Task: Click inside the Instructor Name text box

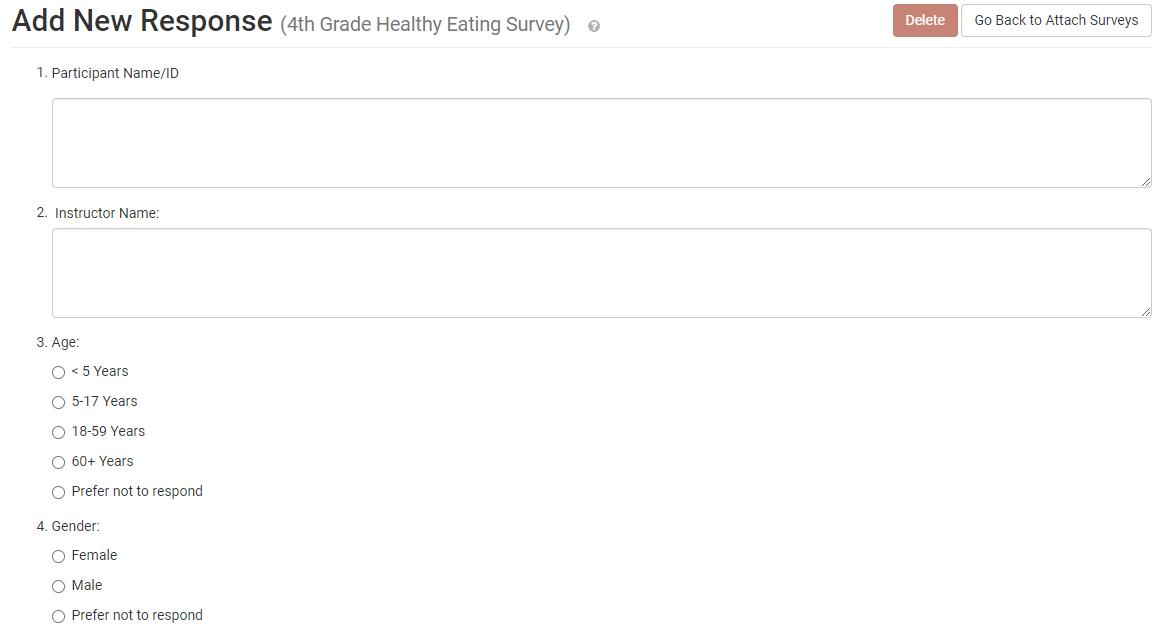Action: click(x=600, y=272)
